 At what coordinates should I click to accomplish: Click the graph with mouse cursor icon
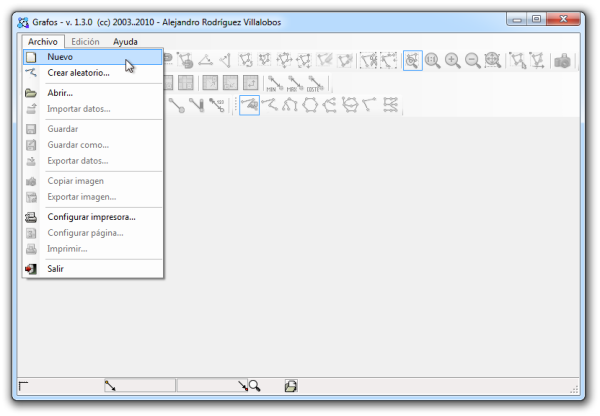coord(517,60)
